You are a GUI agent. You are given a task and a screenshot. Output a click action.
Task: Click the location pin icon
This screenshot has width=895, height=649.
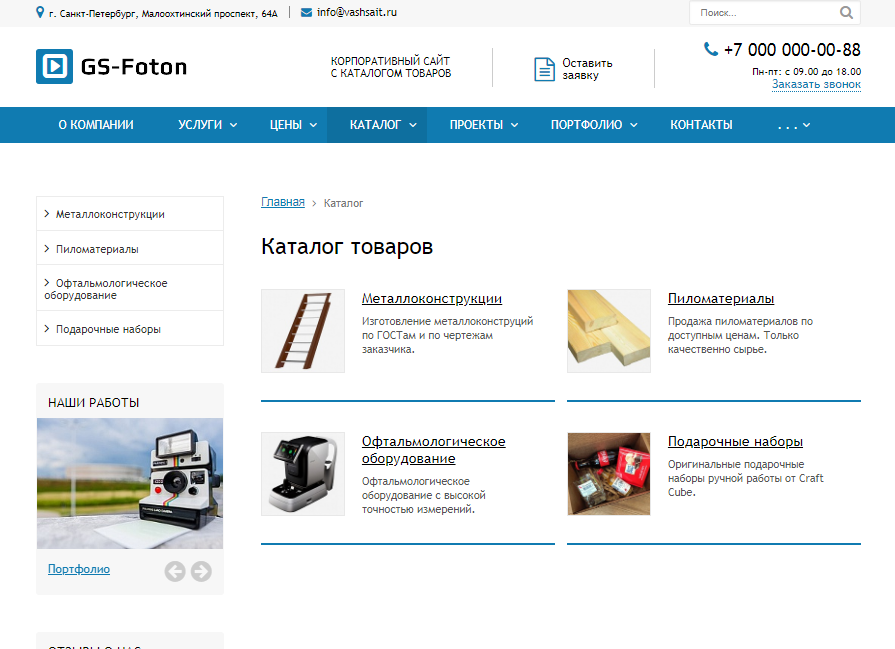[x=40, y=12]
